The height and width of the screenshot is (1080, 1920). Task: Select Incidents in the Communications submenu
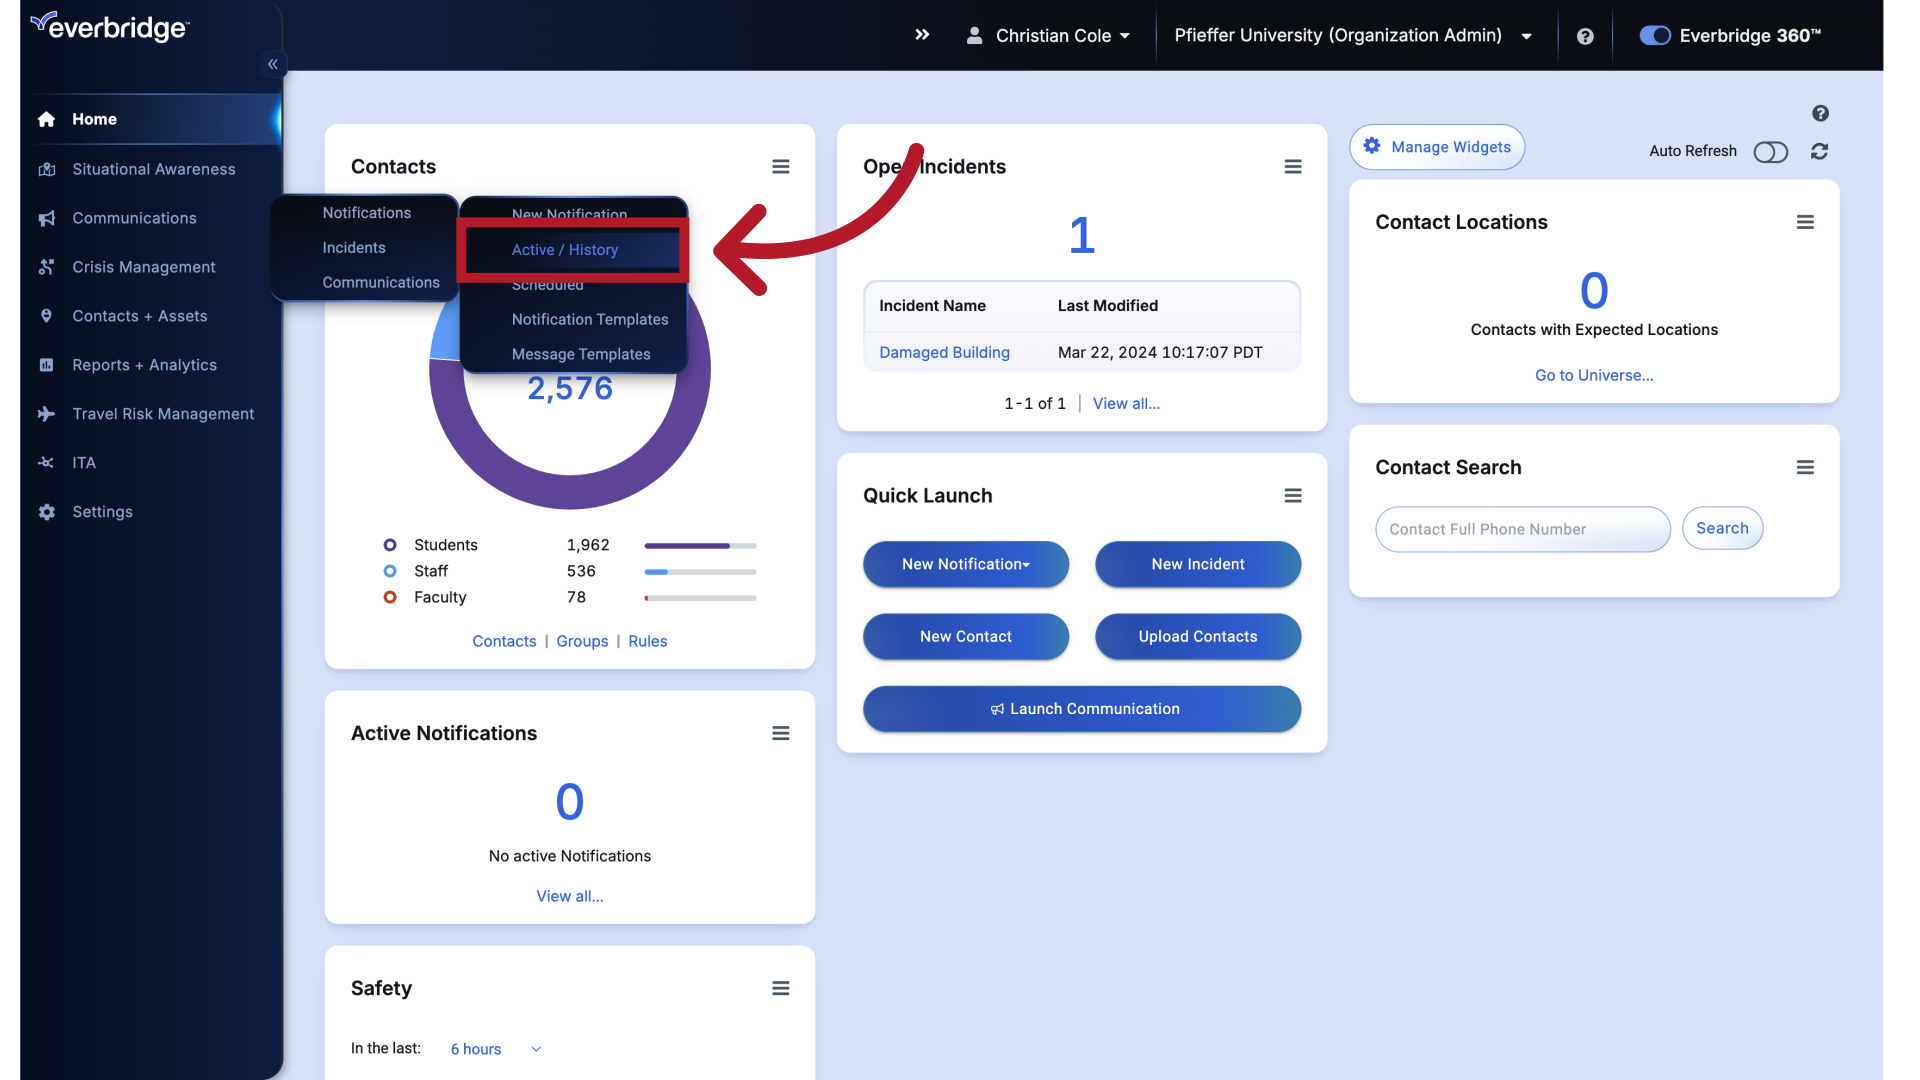[353, 248]
